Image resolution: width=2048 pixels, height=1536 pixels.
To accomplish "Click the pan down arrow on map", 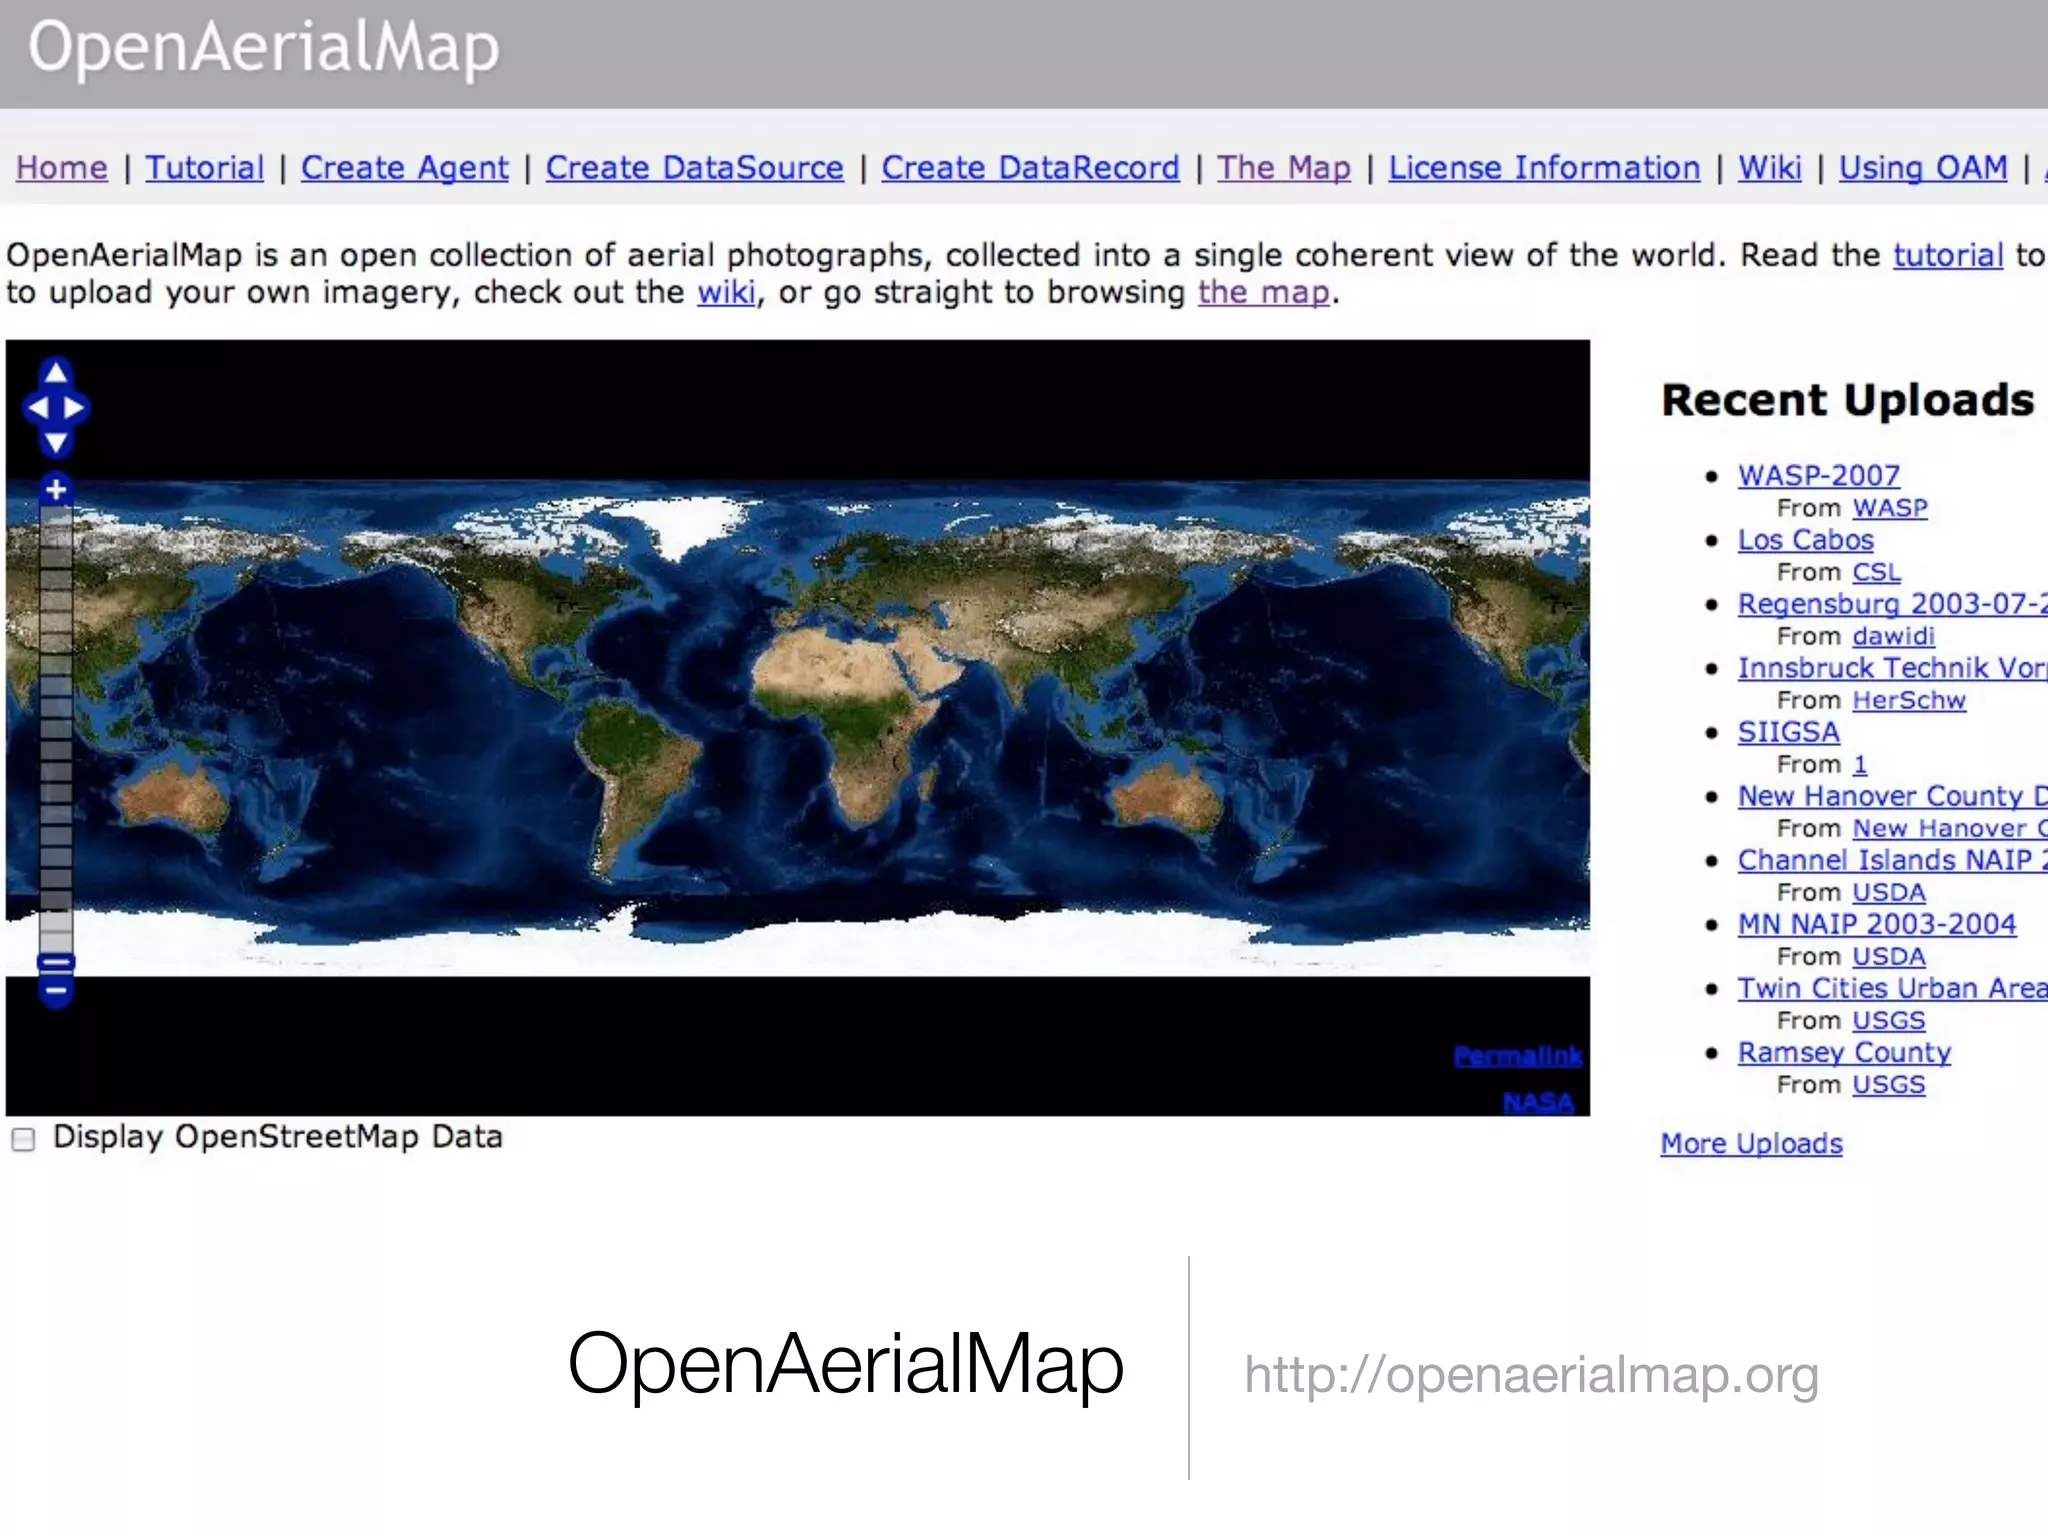I will (56, 442).
